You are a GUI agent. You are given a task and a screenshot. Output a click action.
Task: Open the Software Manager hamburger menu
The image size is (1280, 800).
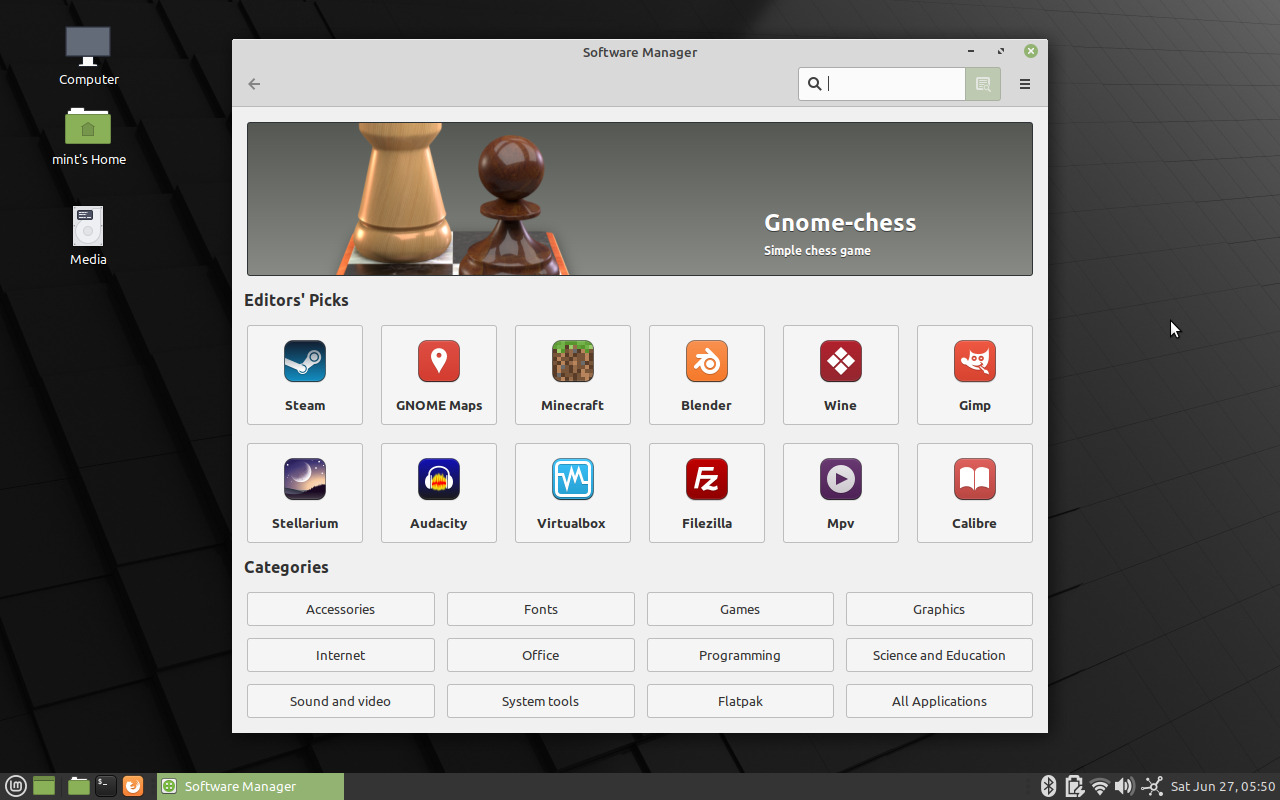(x=1025, y=84)
